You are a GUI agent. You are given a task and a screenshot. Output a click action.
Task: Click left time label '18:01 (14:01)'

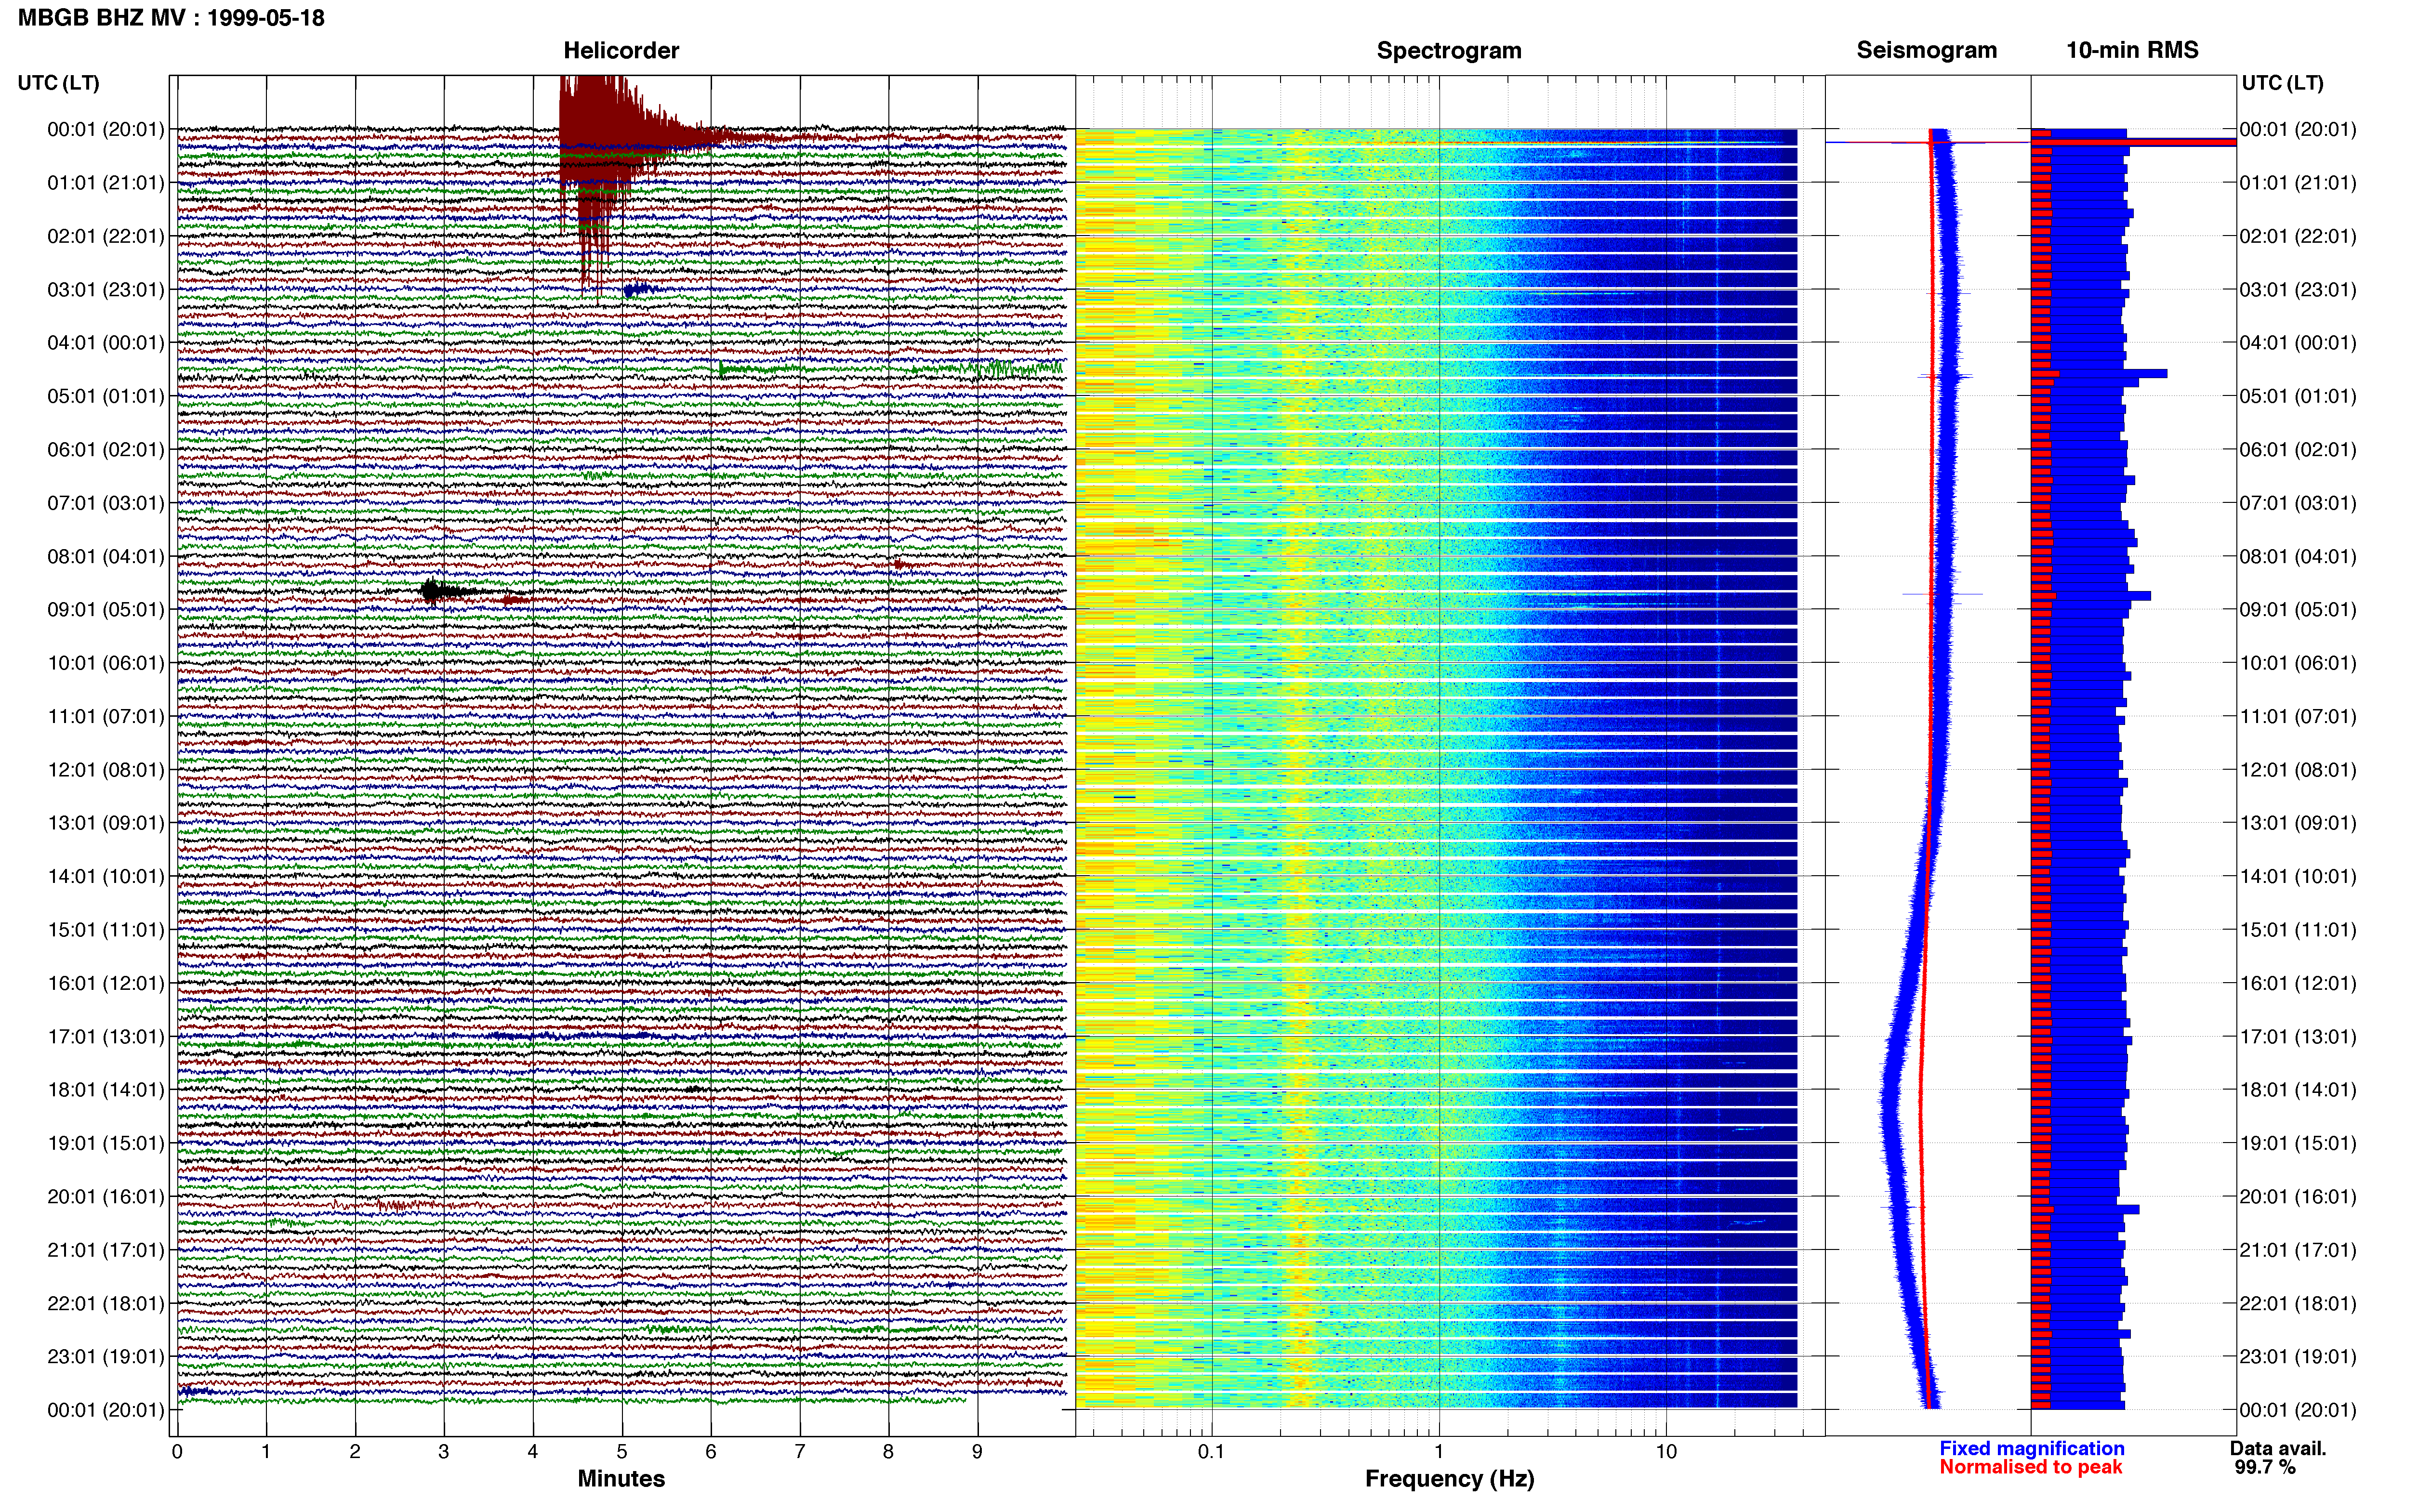click(106, 1090)
